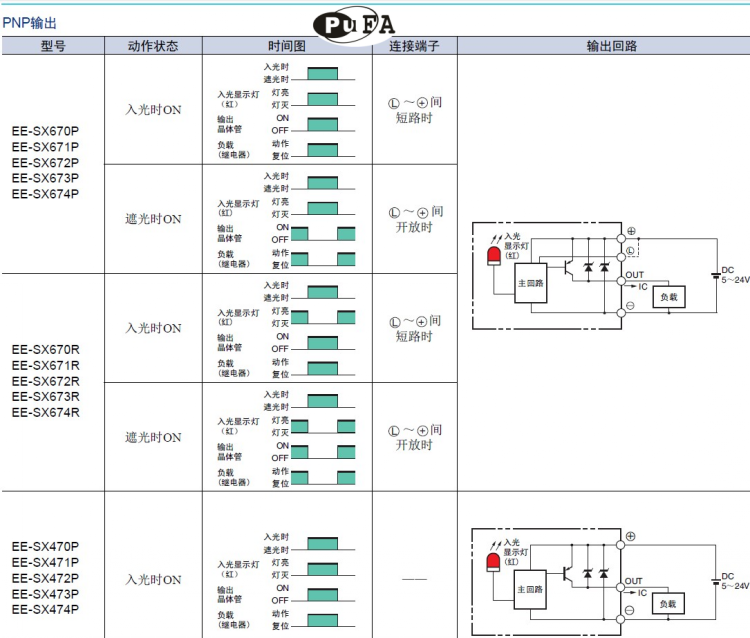Image resolution: width=750 pixels, height=638 pixels.
Task: Click 入光时ON in the EE-SX670R group
Action: click(x=153, y=328)
